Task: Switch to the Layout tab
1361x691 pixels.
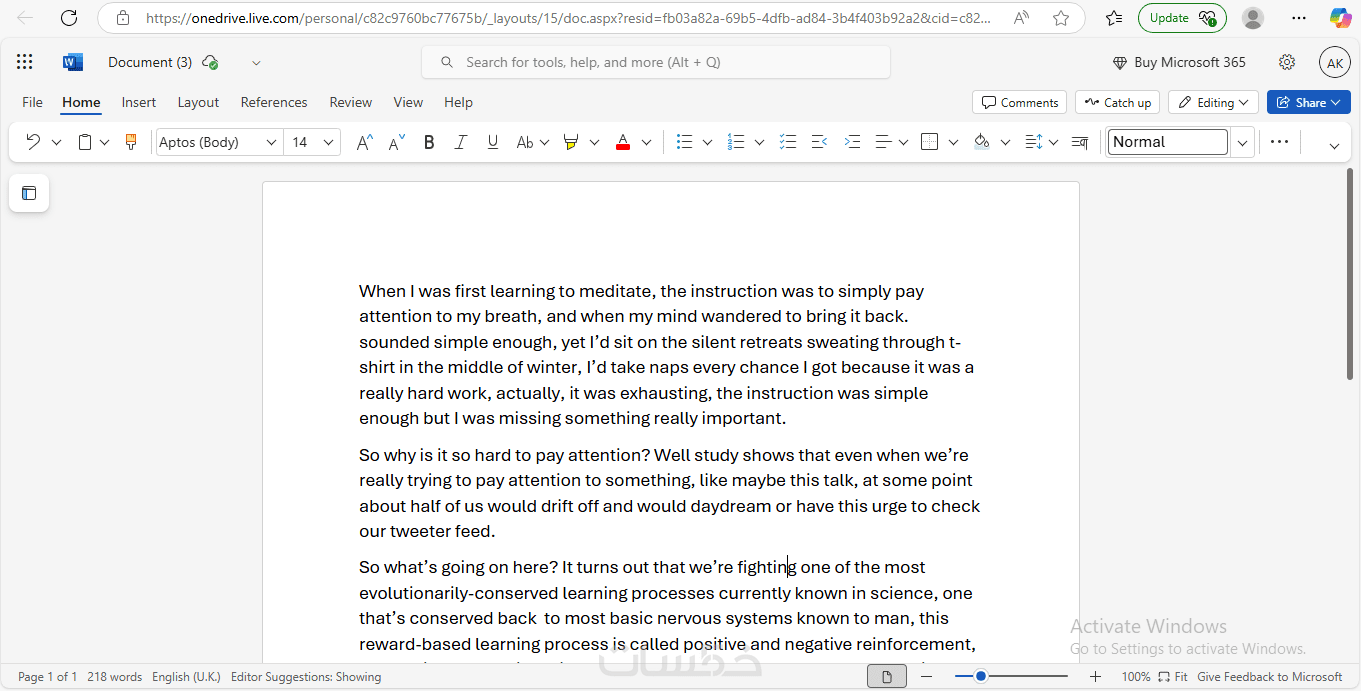Action: pyautogui.click(x=198, y=102)
